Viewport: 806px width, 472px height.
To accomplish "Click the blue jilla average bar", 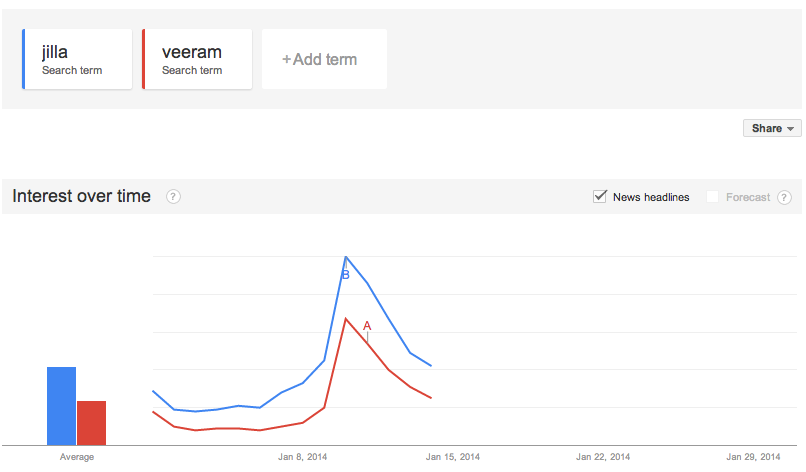I will [62, 406].
